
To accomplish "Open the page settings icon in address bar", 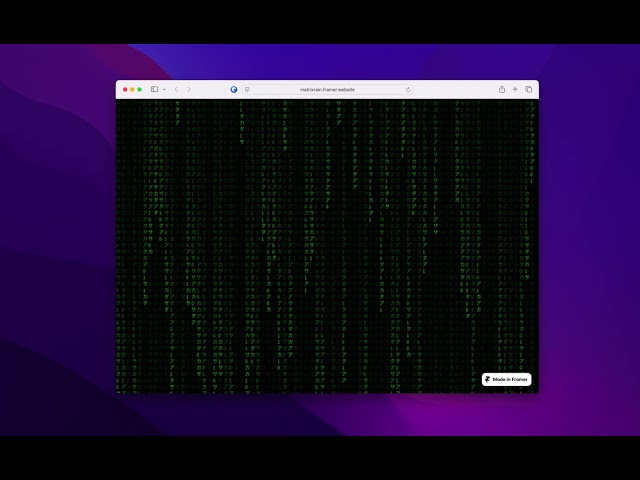I will 247,89.
